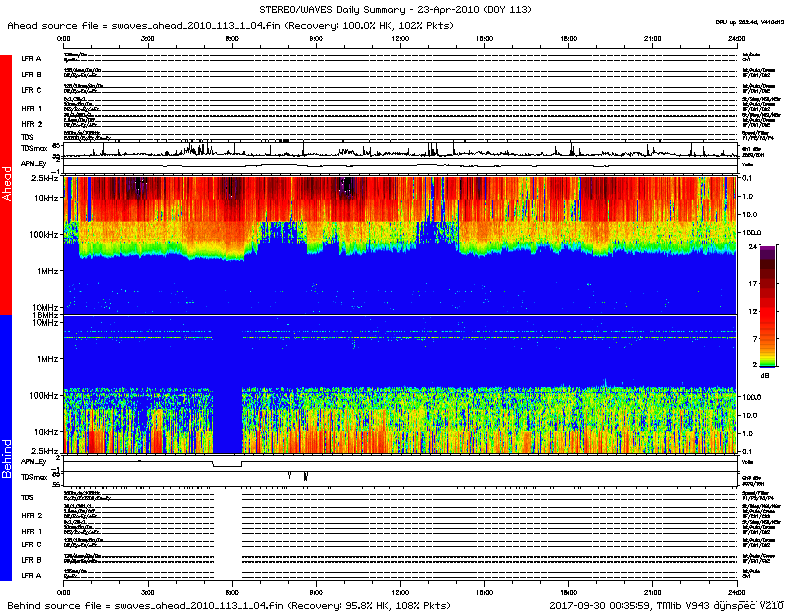The height and width of the screenshot is (612, 792).
Task: Click the TDSmax label in the Ahead panel
Action: pyautogui.click(x=34, y=148)
